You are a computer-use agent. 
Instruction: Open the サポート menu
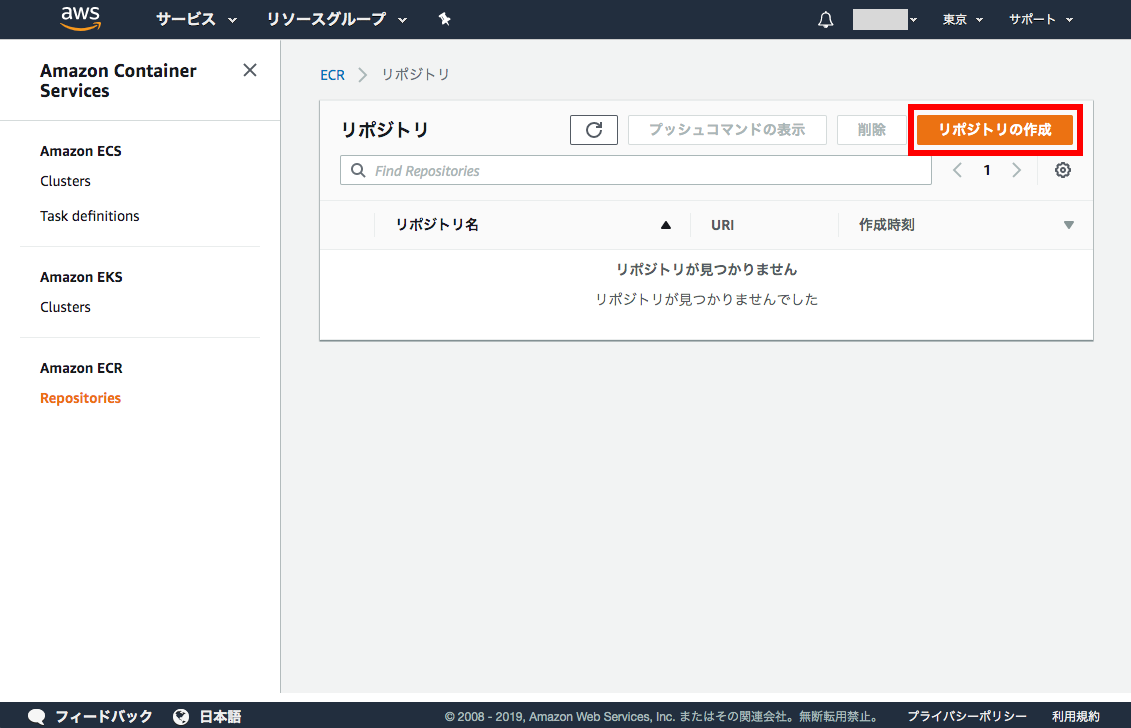tap(1041, 19)
